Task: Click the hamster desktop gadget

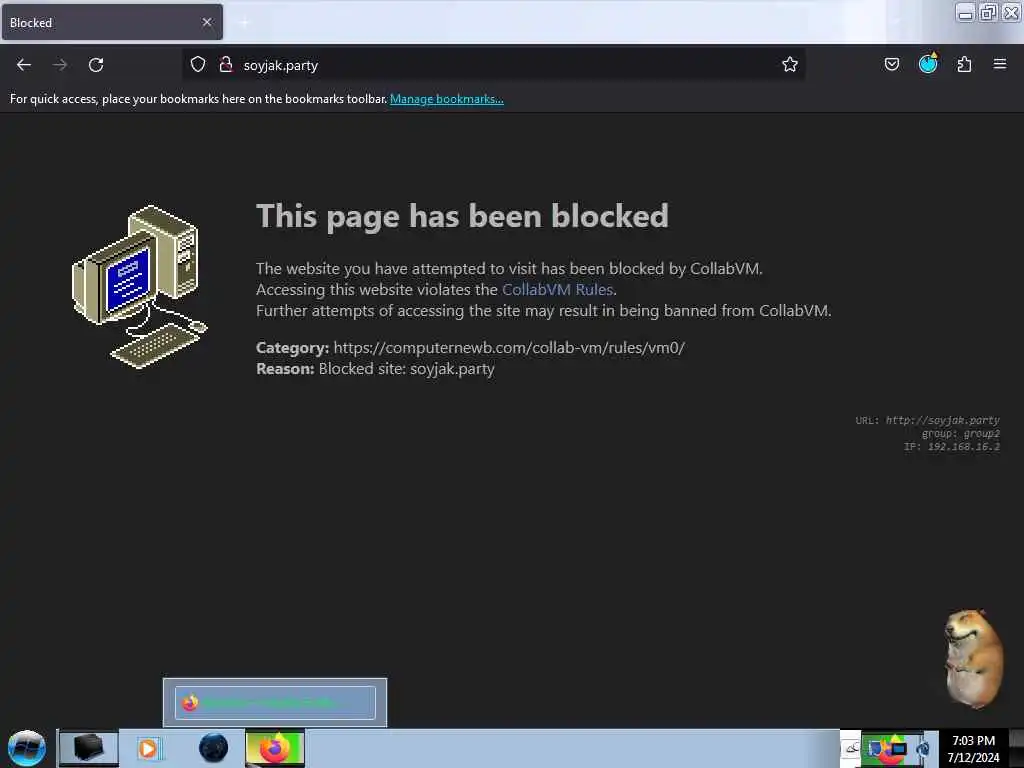Action: click(x=973, y=659)
